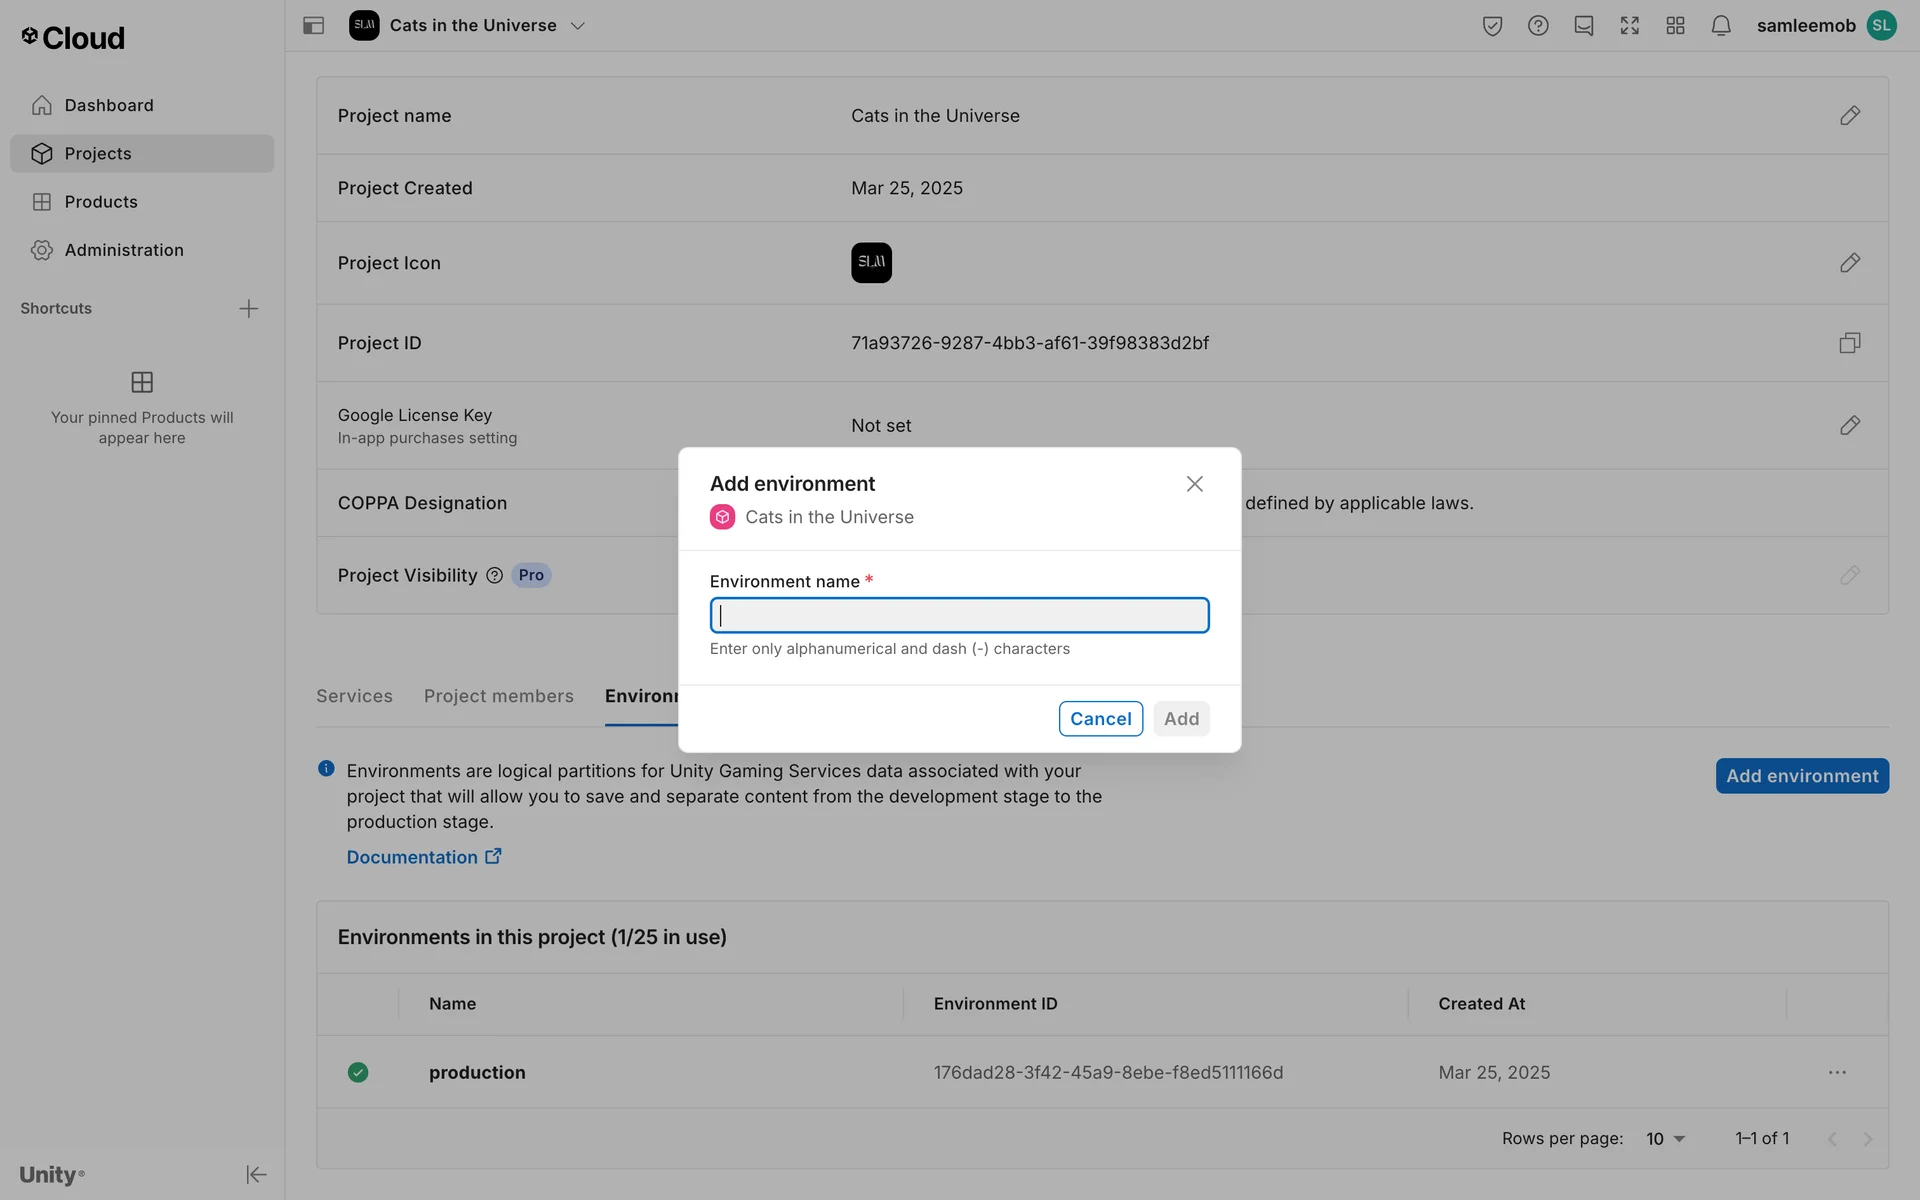
Task: Click the apps grid icon in header
Action: click(1675, 26)
